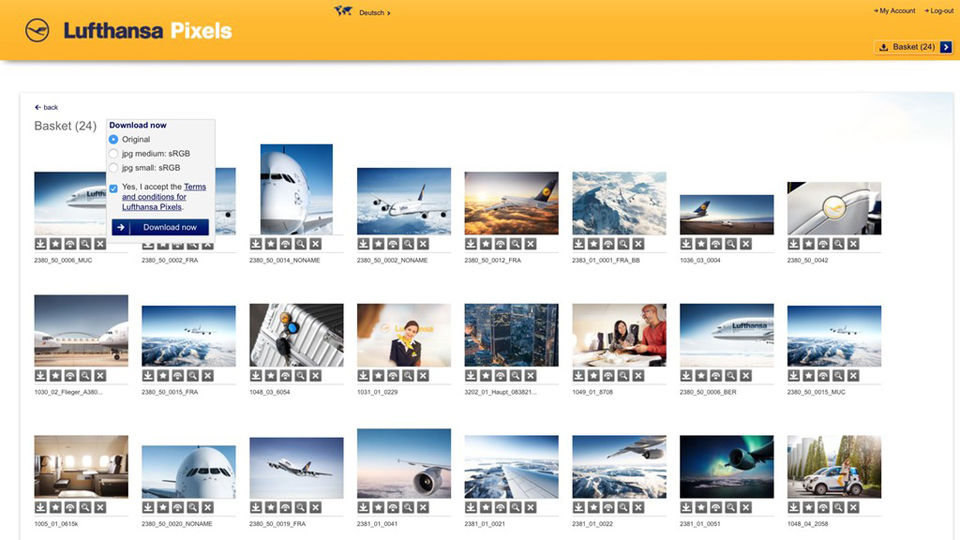Star image 1049_01_8708
Screen dimensions: 960x540
point(593,375)
